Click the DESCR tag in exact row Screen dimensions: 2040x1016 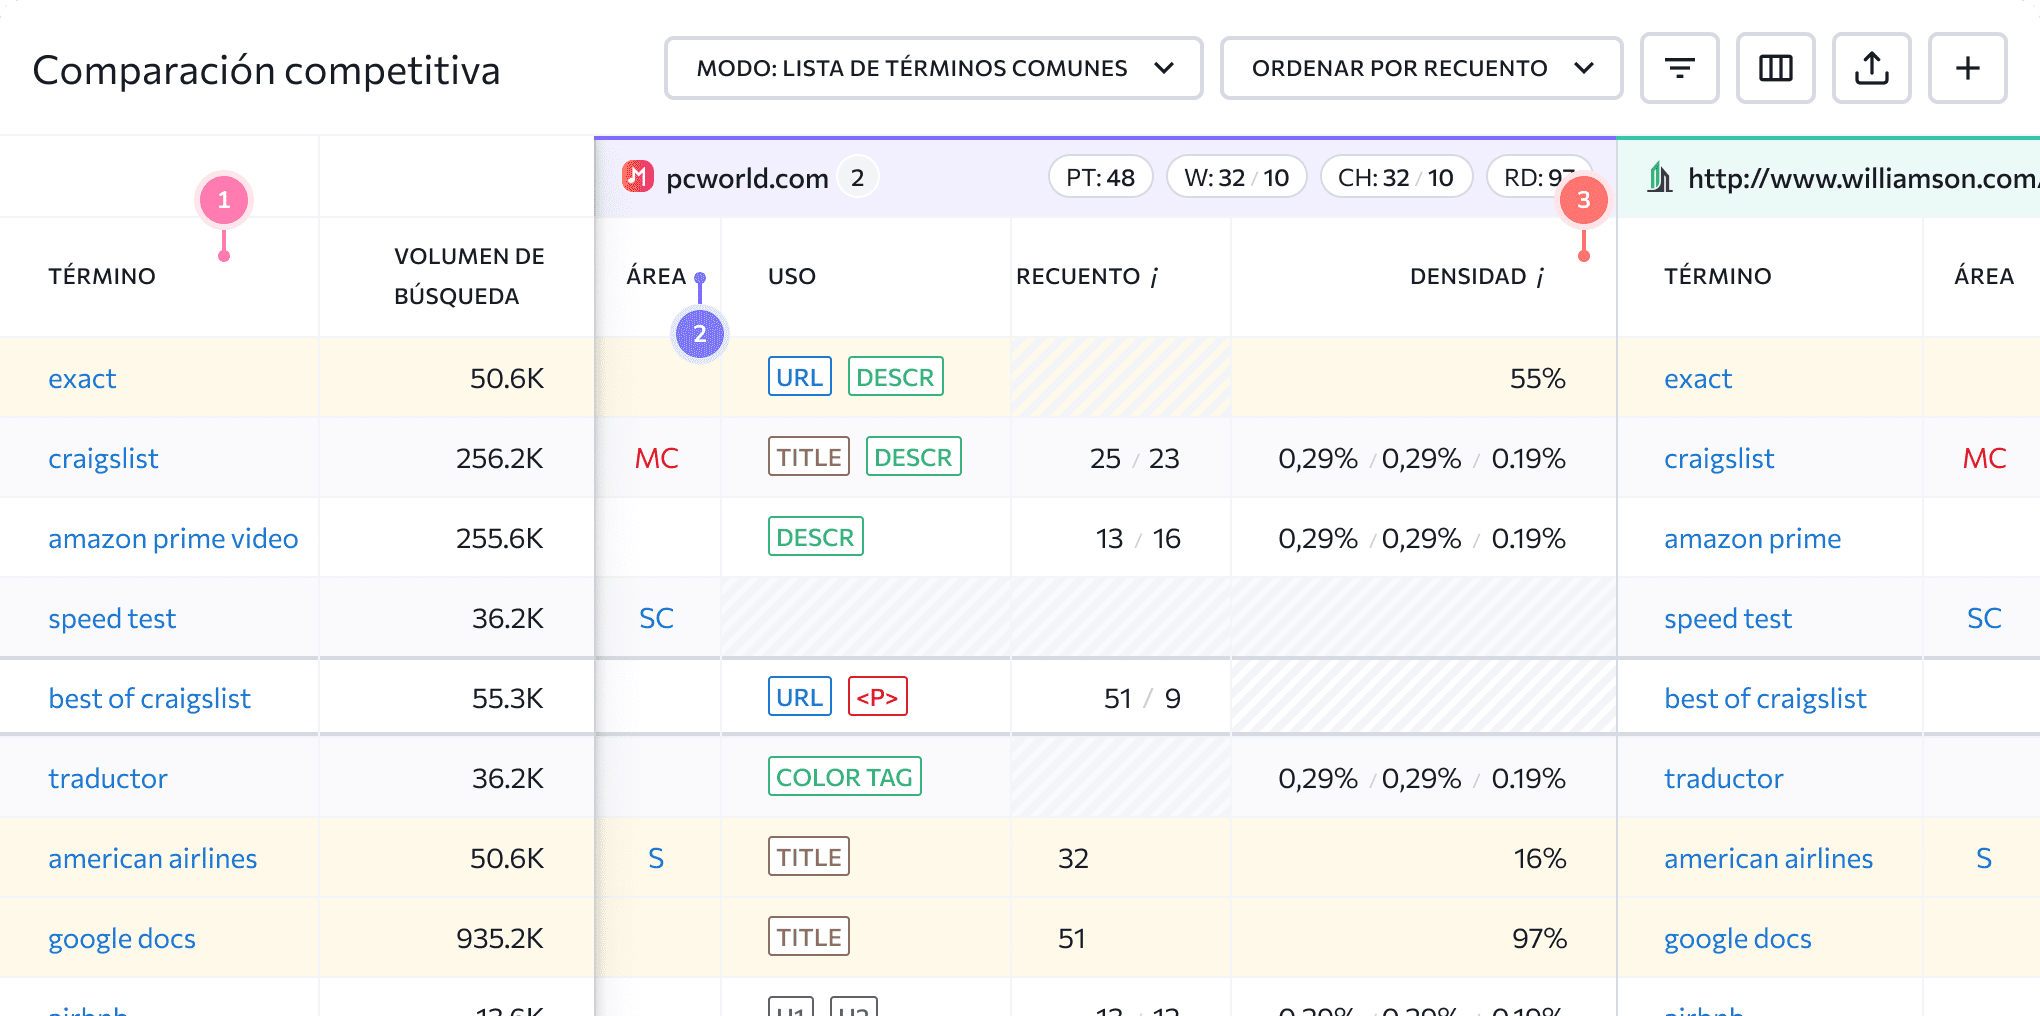pos(895,376)
